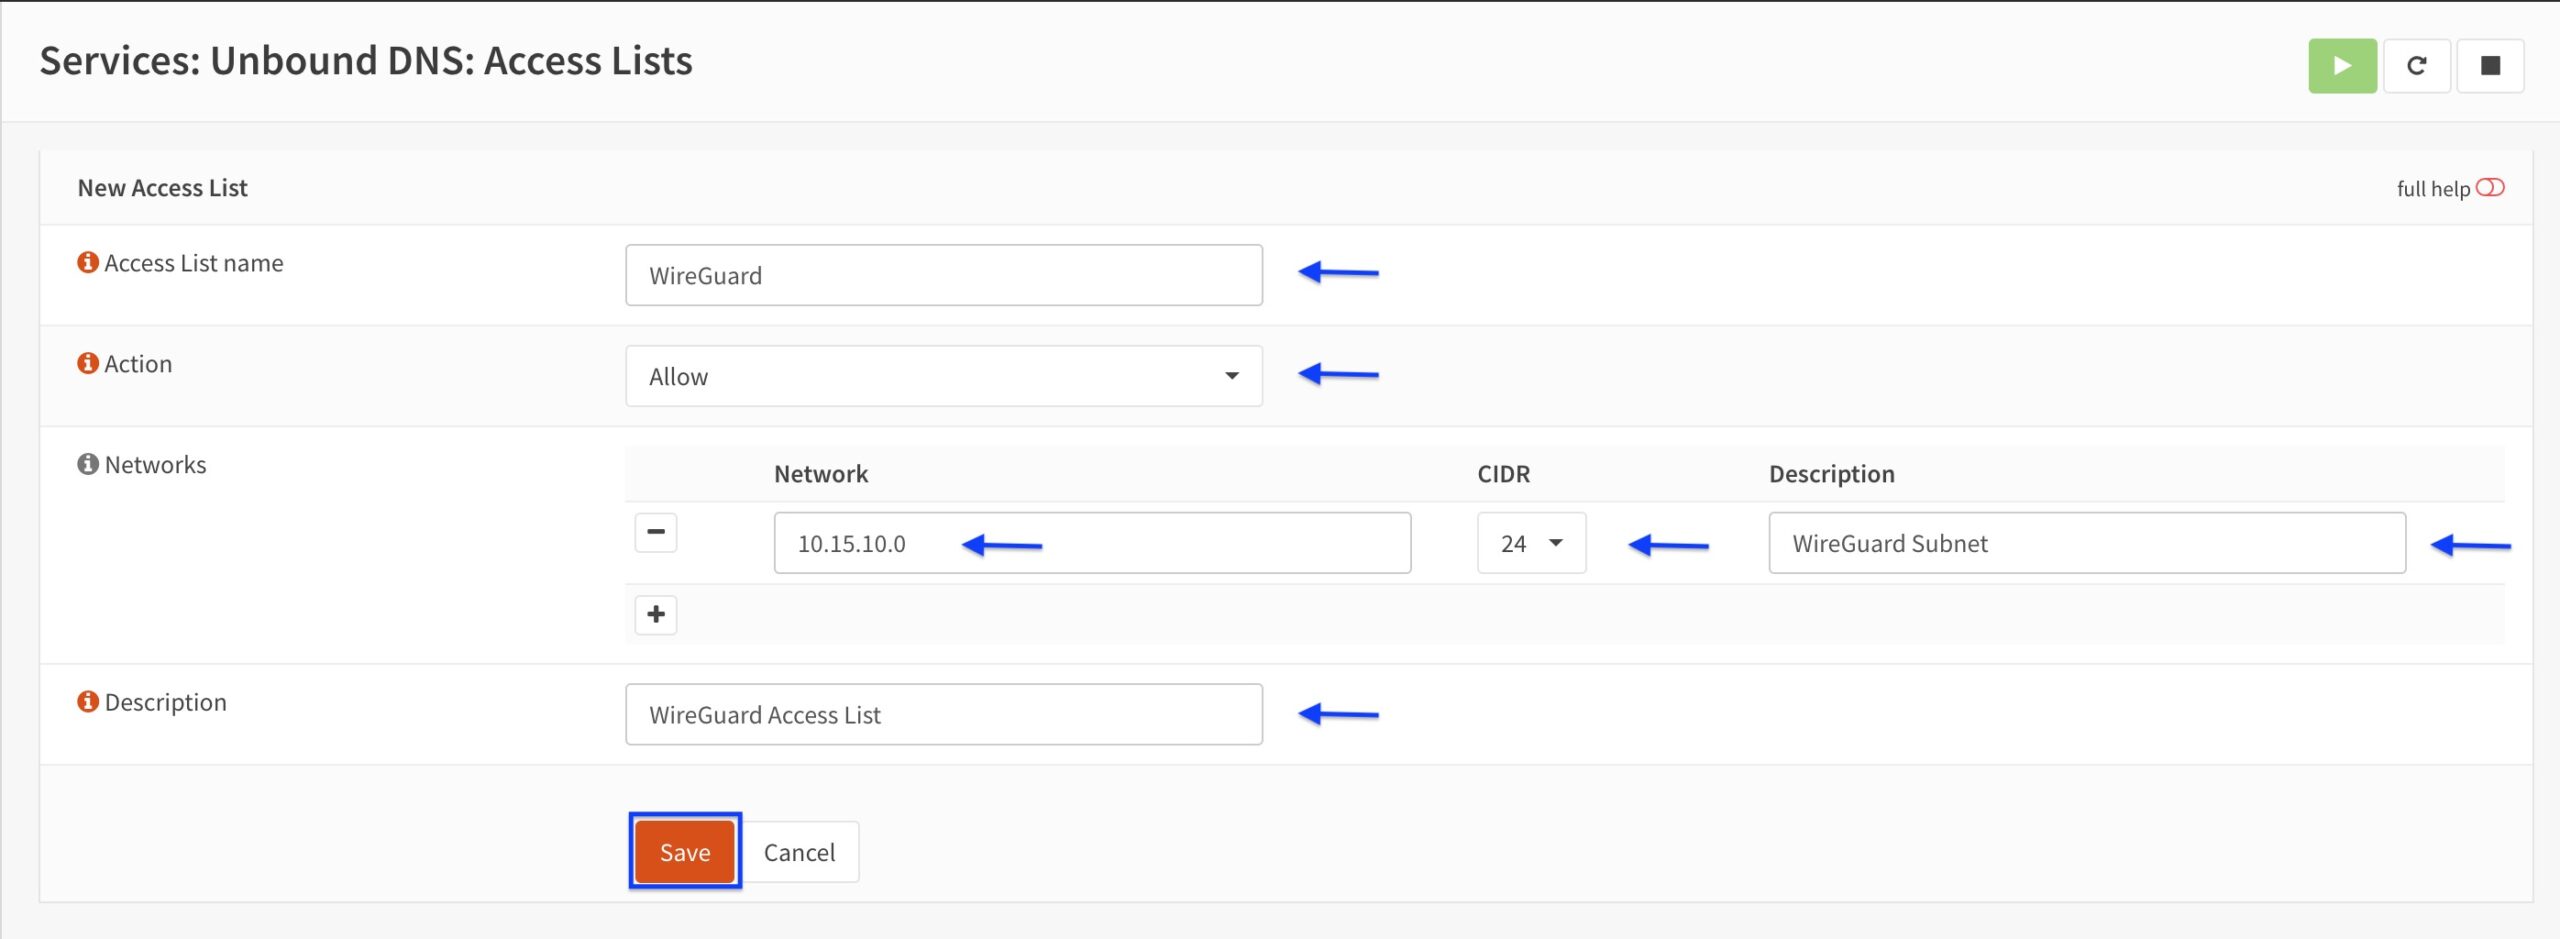
Task: Remove the 10.15.10.0 network row
Action: point(656,532)
